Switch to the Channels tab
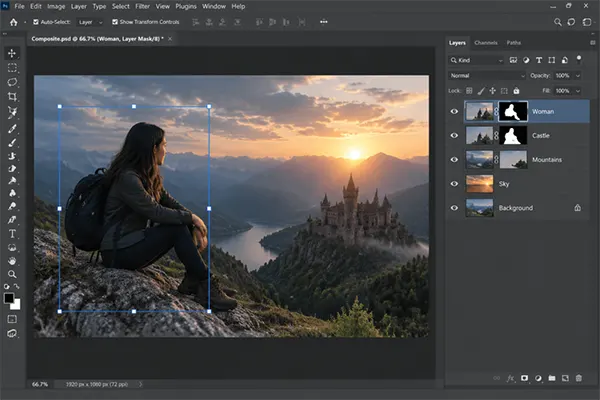 [x=486, y=43]
